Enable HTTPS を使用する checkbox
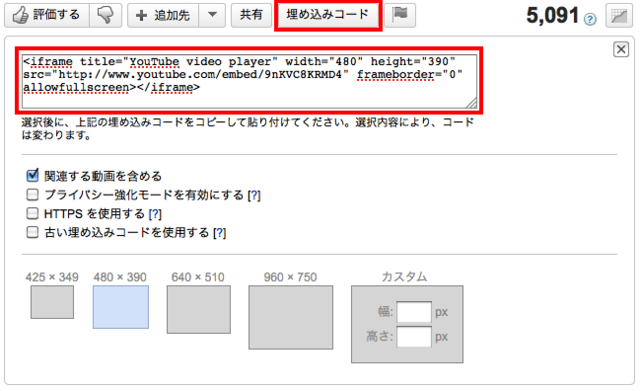 click(x=33, y=213)
